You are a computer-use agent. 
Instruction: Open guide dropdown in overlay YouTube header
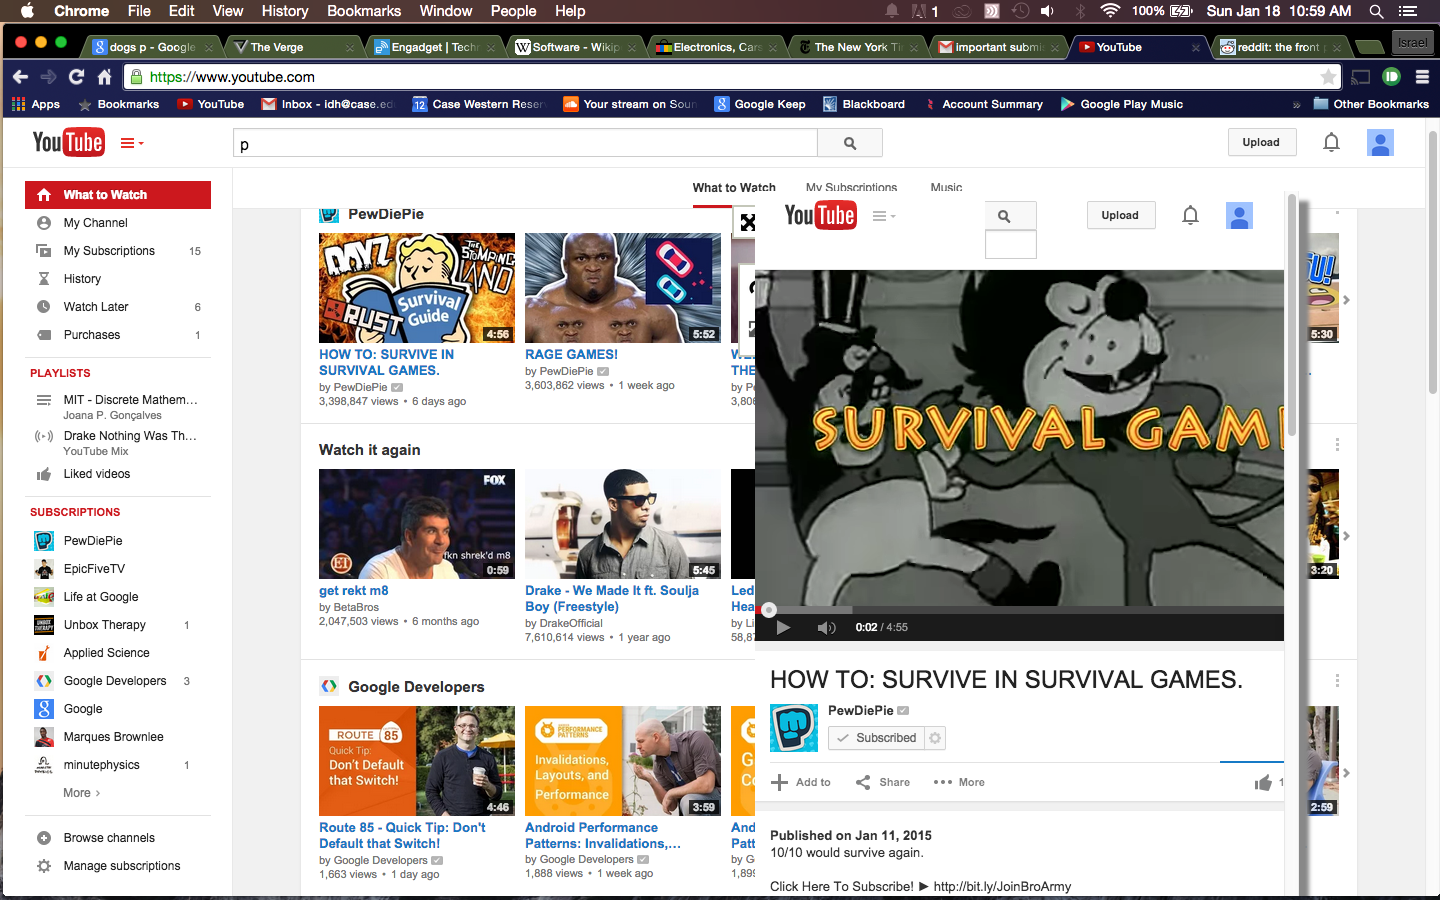point(884,216)
